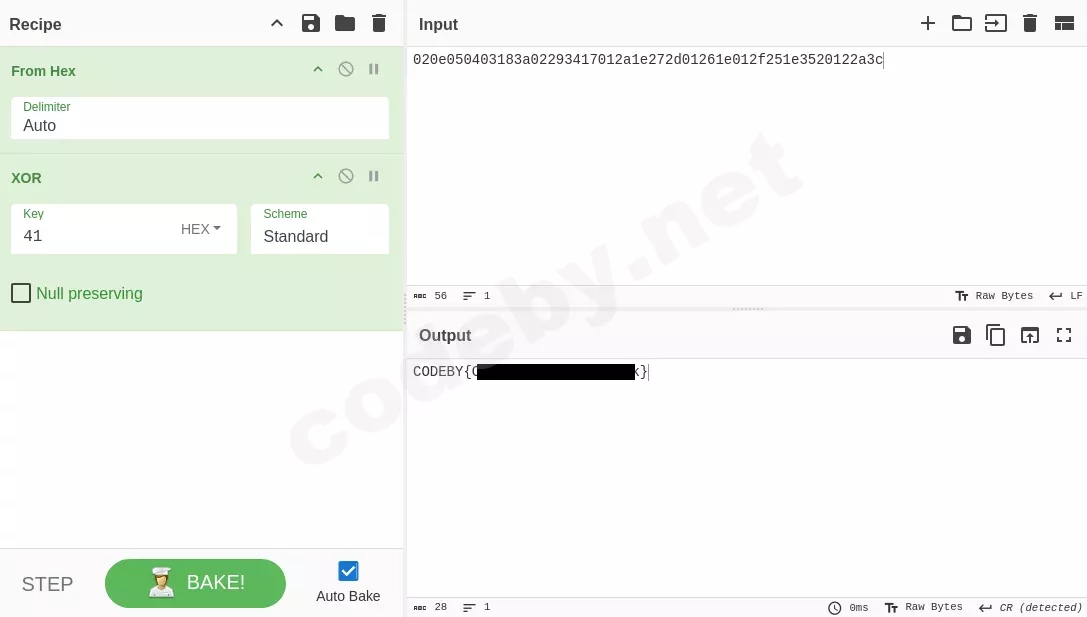The height and width of the screenshot is (617, 1087).
Task: Save output to file
Action: point(962,336)
